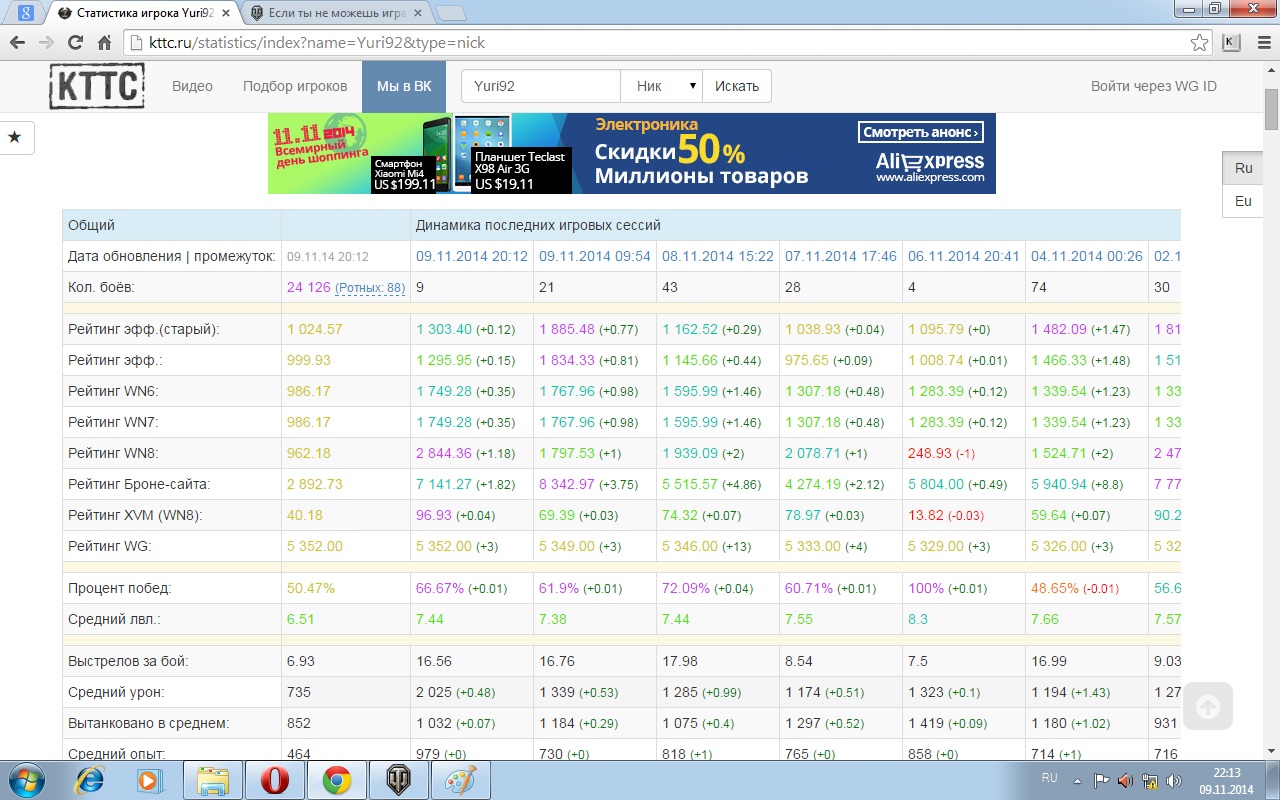
Task: Open a new browser tab
Action: (x=451, y=13)
